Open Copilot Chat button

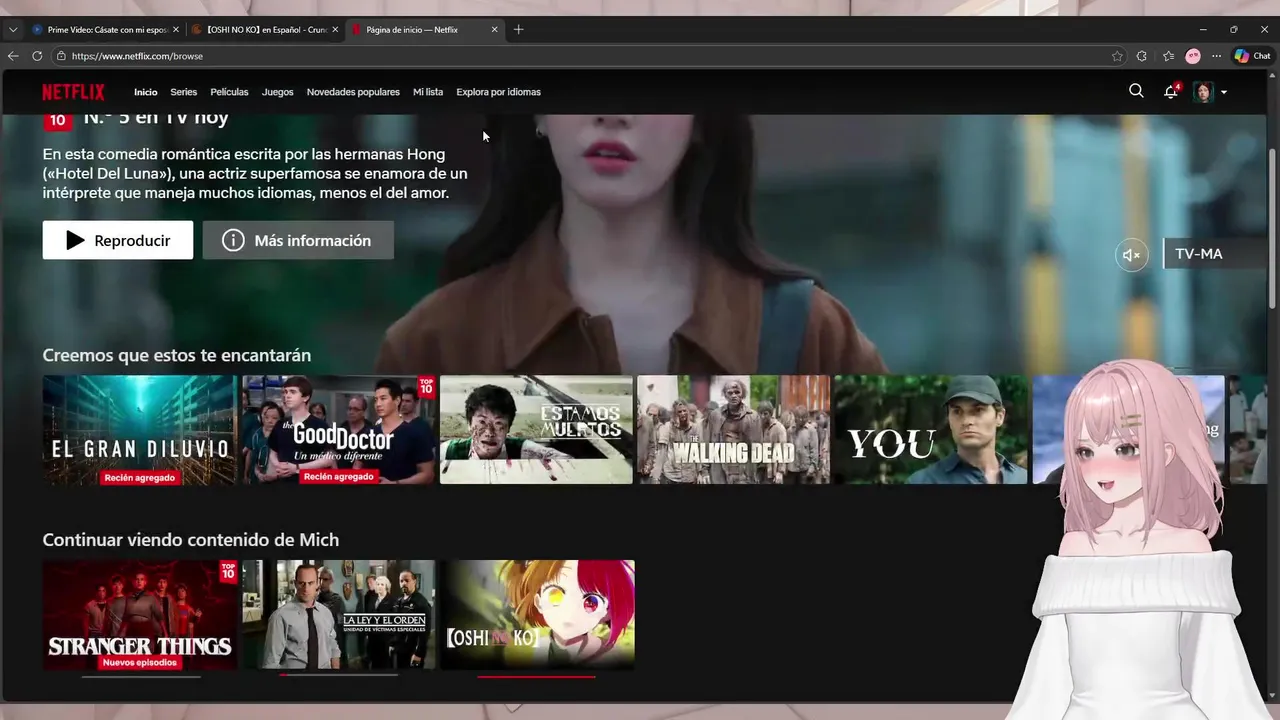[x=1252, y=56]
